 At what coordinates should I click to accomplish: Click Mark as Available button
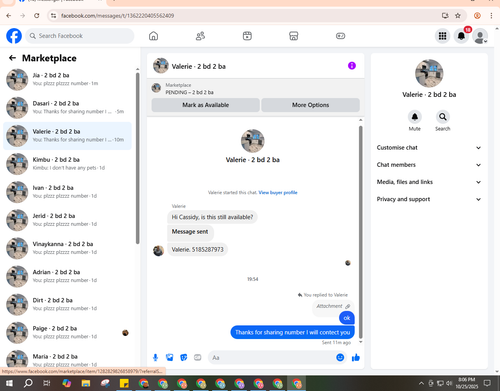pyautogui.click(x=205, y=105)
